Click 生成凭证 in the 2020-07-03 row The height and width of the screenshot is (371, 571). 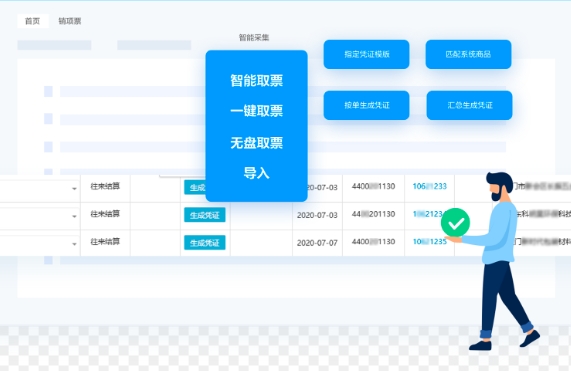[x=205, y=215]
